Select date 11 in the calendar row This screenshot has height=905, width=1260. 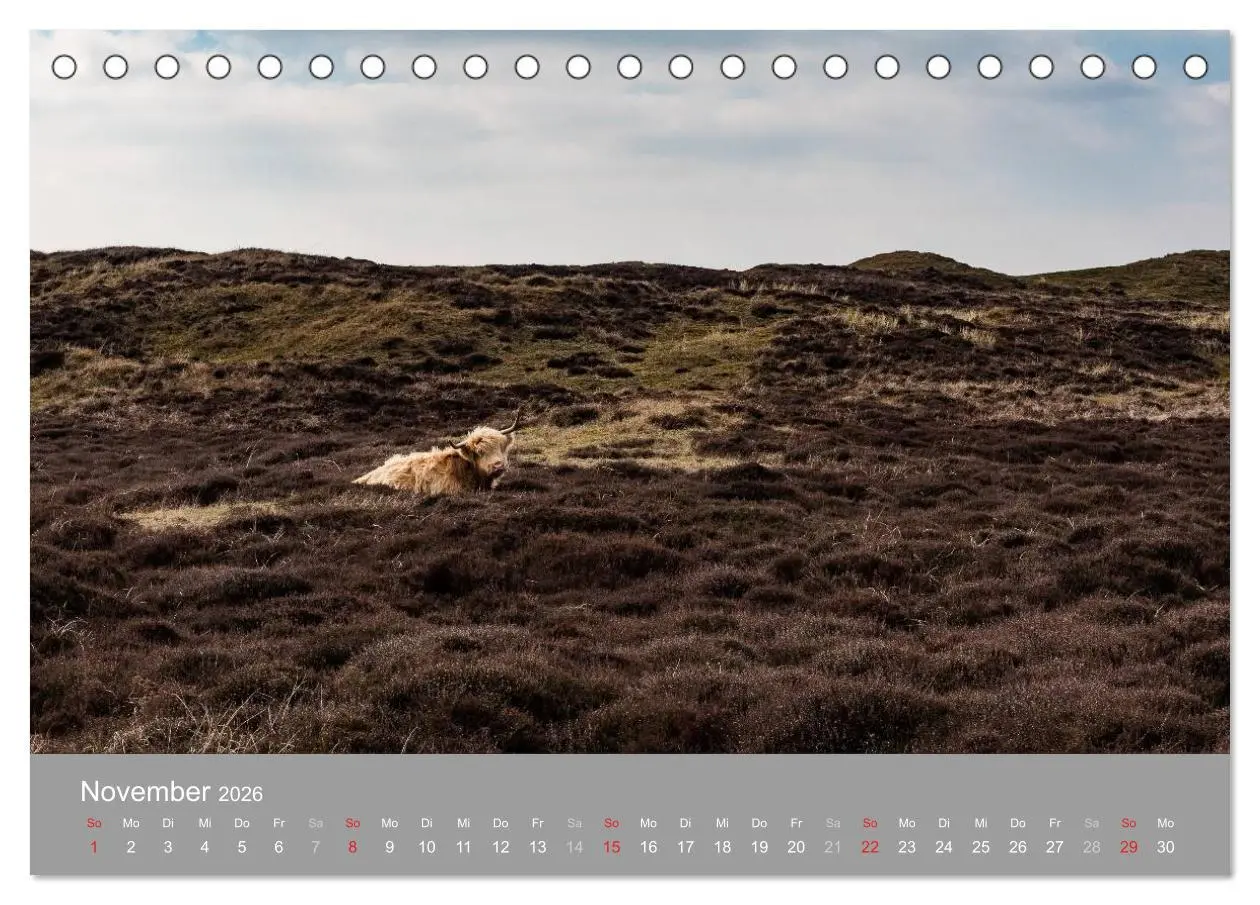click(x=464, y=847)
